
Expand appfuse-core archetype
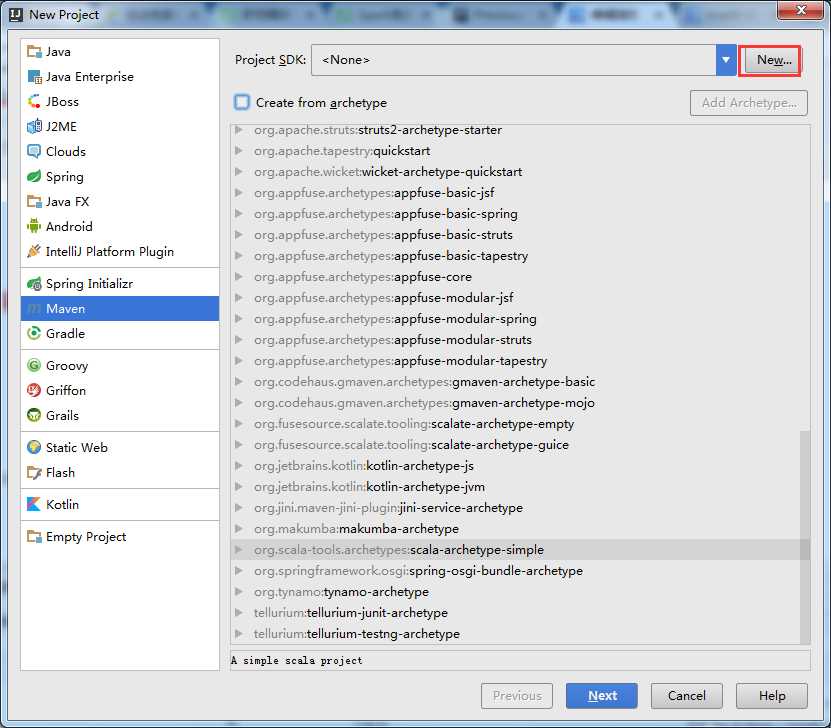pyautogui.click(x=238, y=277)
